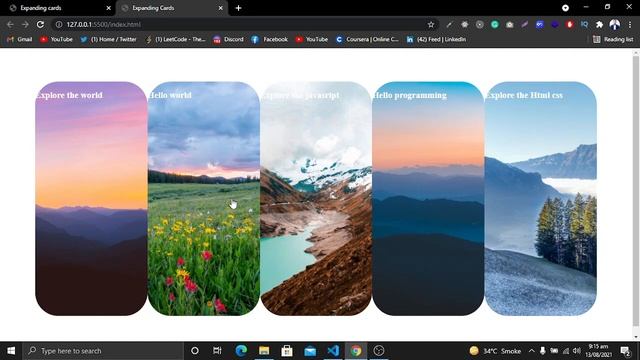640x360 pixels.
Task: Open the Chrome profile avatar
Action: pos(615,24)
